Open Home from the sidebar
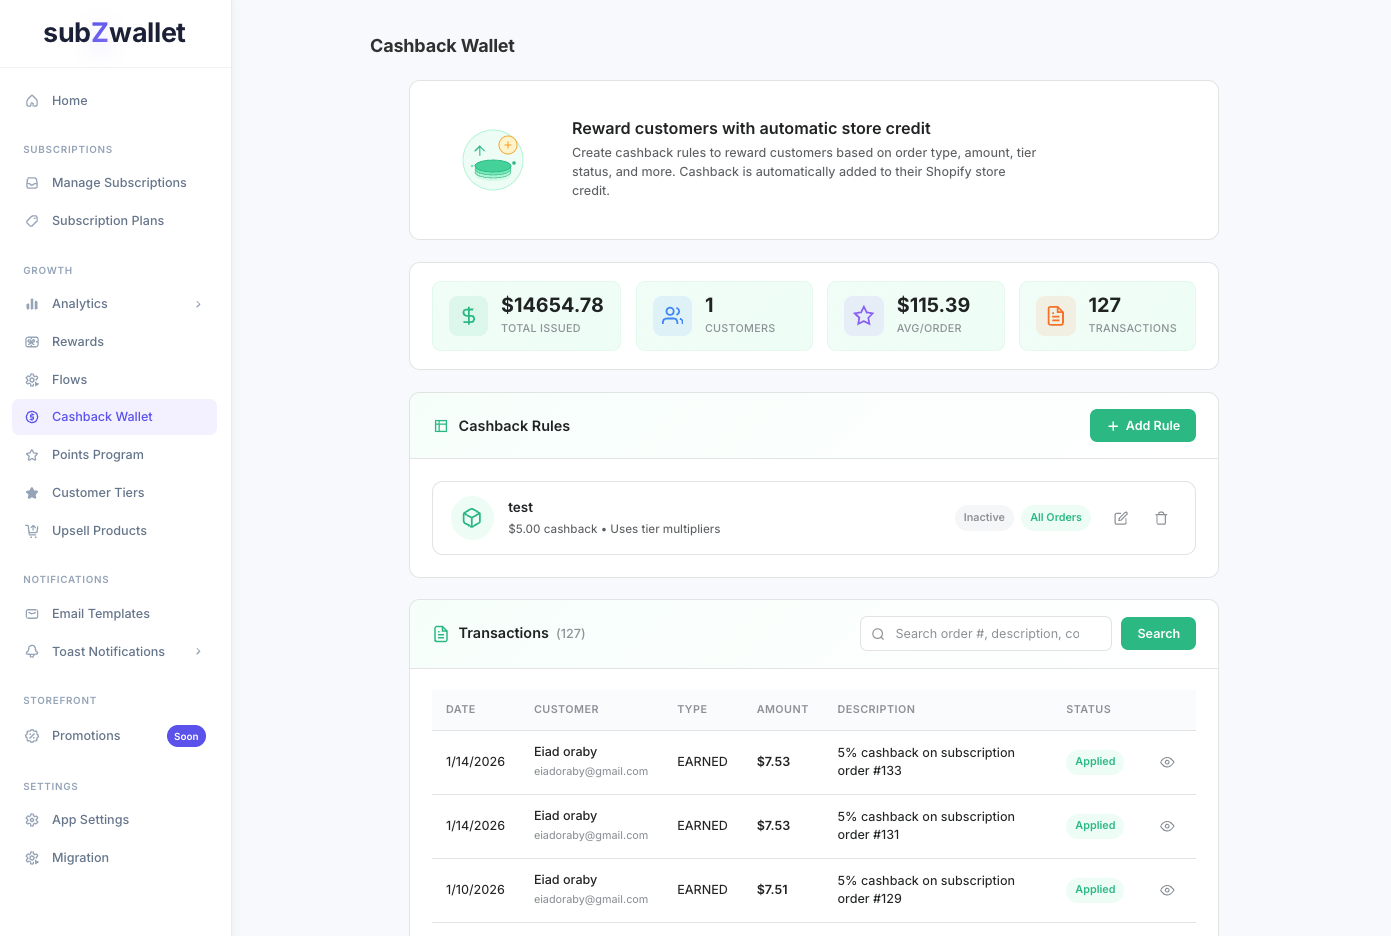The height and width of the screenshot is (936, 1391). click(x=114, y=101)
